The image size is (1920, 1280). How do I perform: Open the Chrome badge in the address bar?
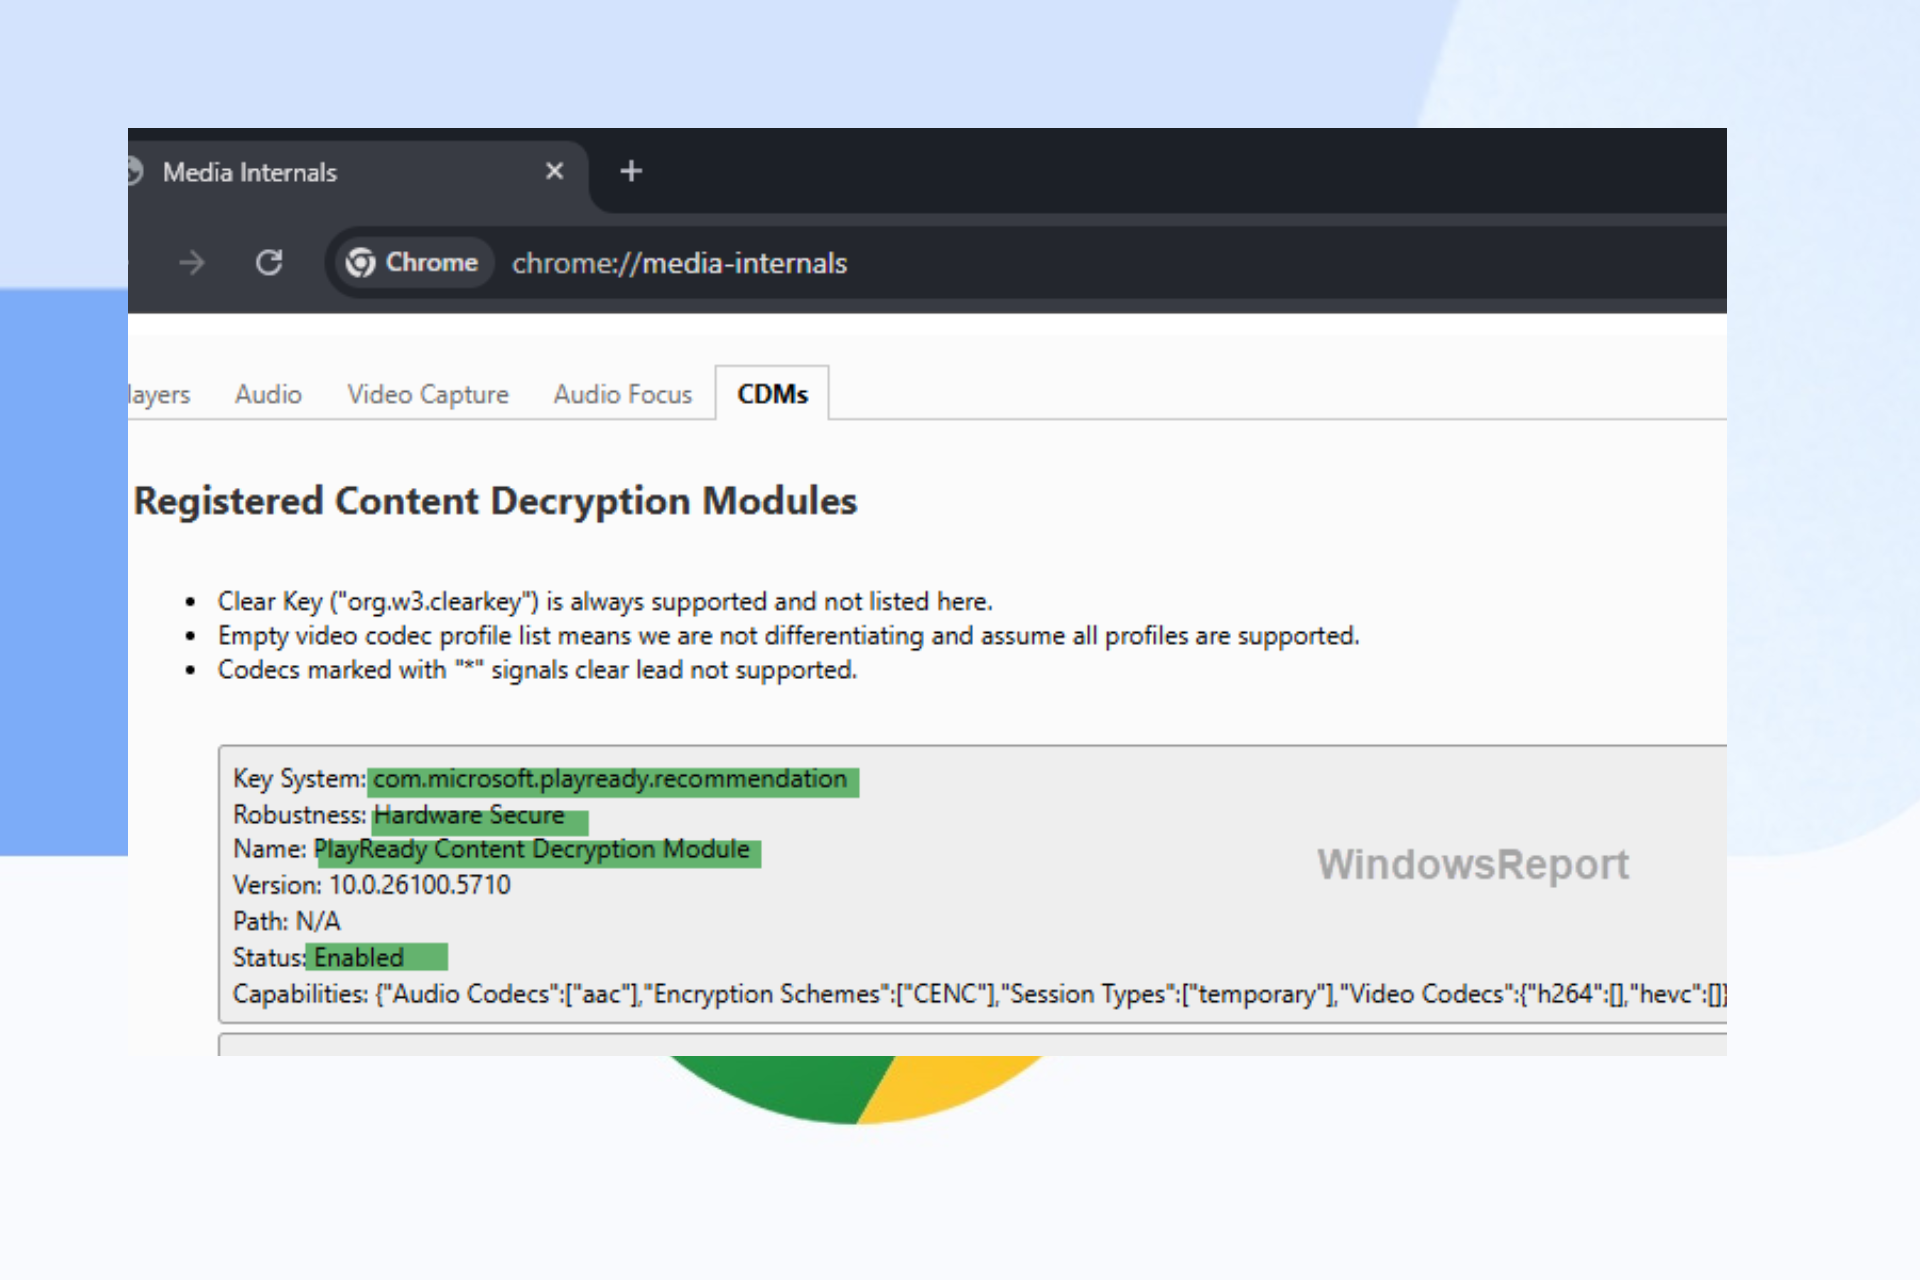click(x=413, y=263)
